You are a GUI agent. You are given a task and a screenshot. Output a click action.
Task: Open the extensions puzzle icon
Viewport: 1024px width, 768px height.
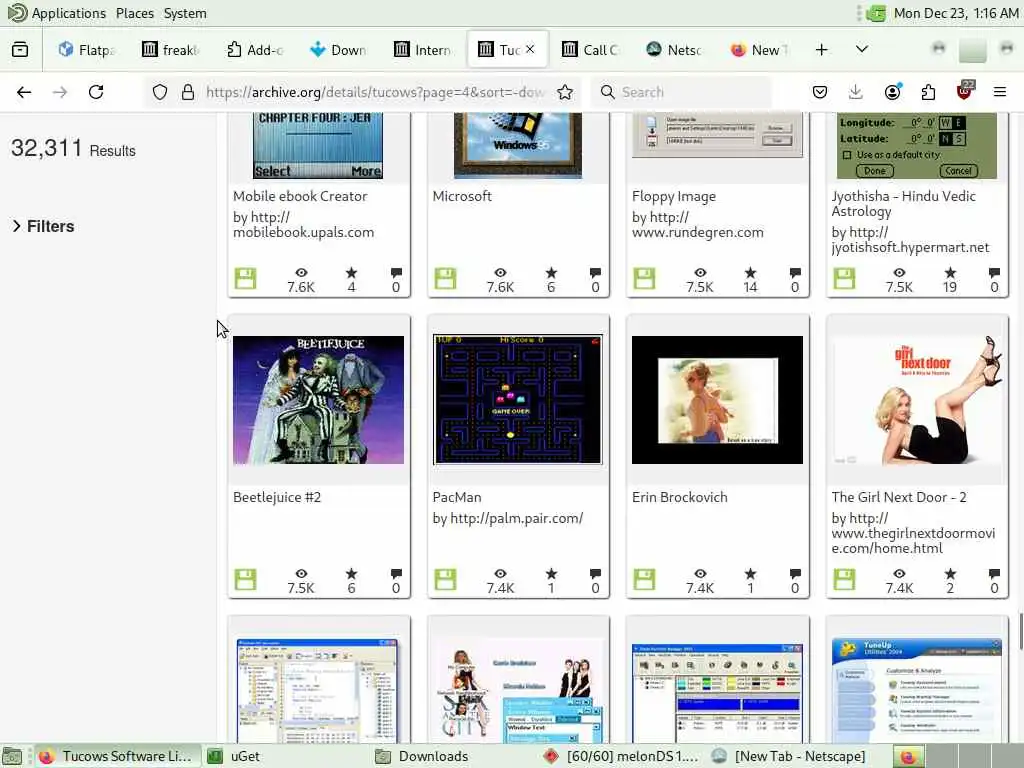click(928, 92)
